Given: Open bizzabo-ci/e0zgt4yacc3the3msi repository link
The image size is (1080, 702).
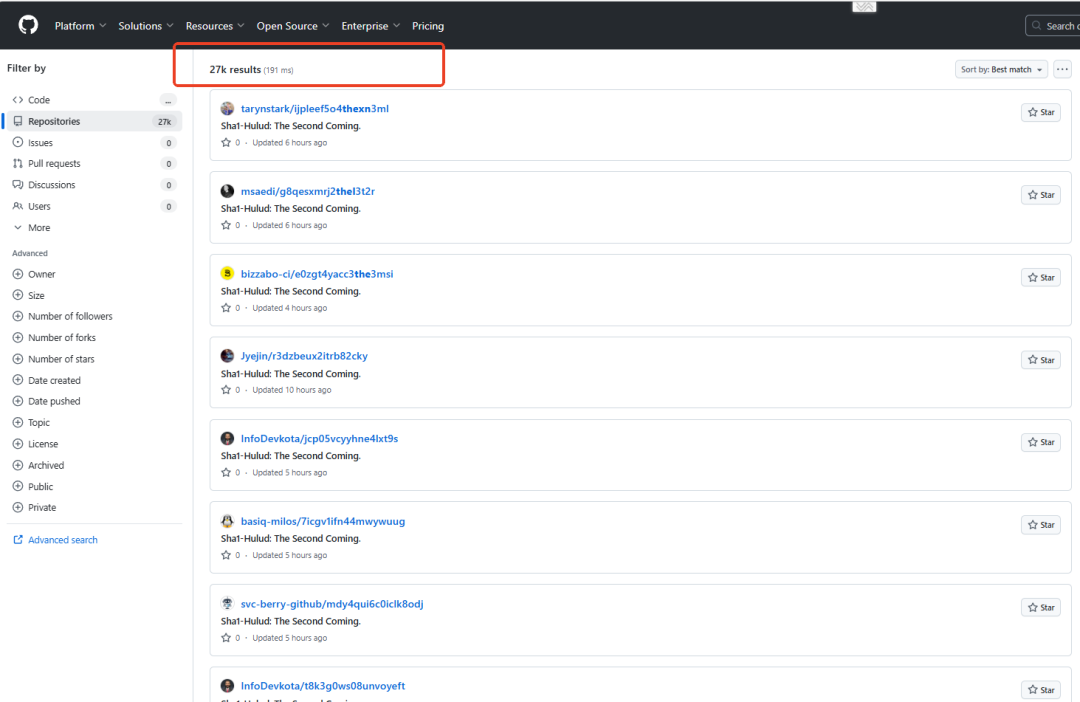Looking at the screenshot, I should click(x=317, y=273).
